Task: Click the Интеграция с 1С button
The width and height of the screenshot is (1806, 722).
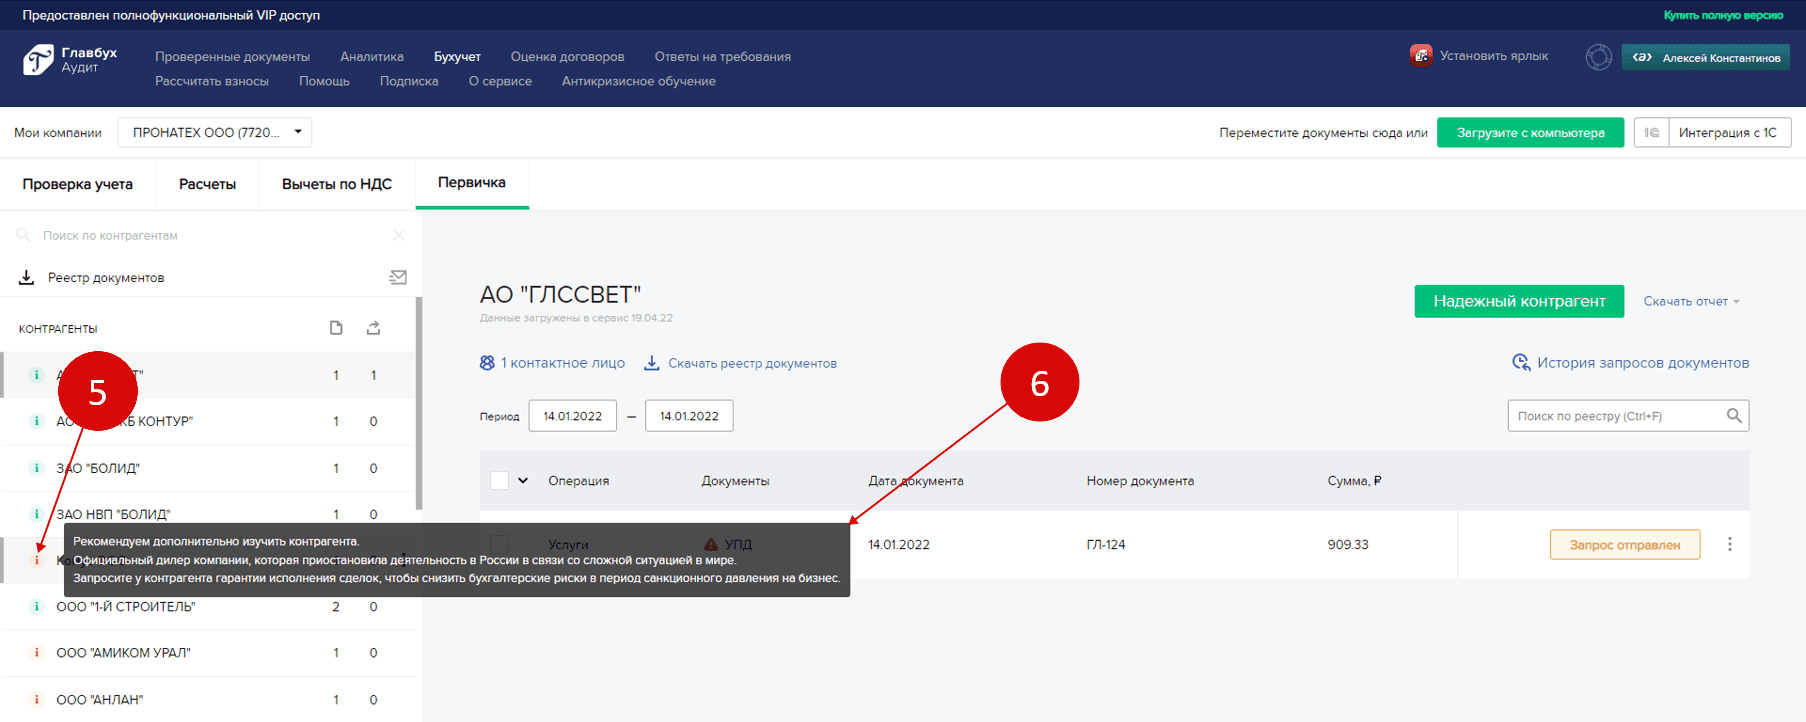Action: click(x=1728, y=132)
